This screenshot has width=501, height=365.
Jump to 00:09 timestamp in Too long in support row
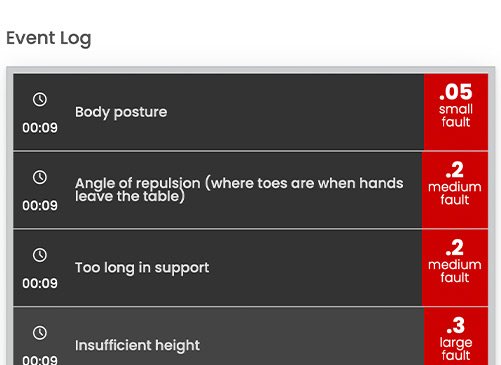pyautogui.click(x=40, y=283)
